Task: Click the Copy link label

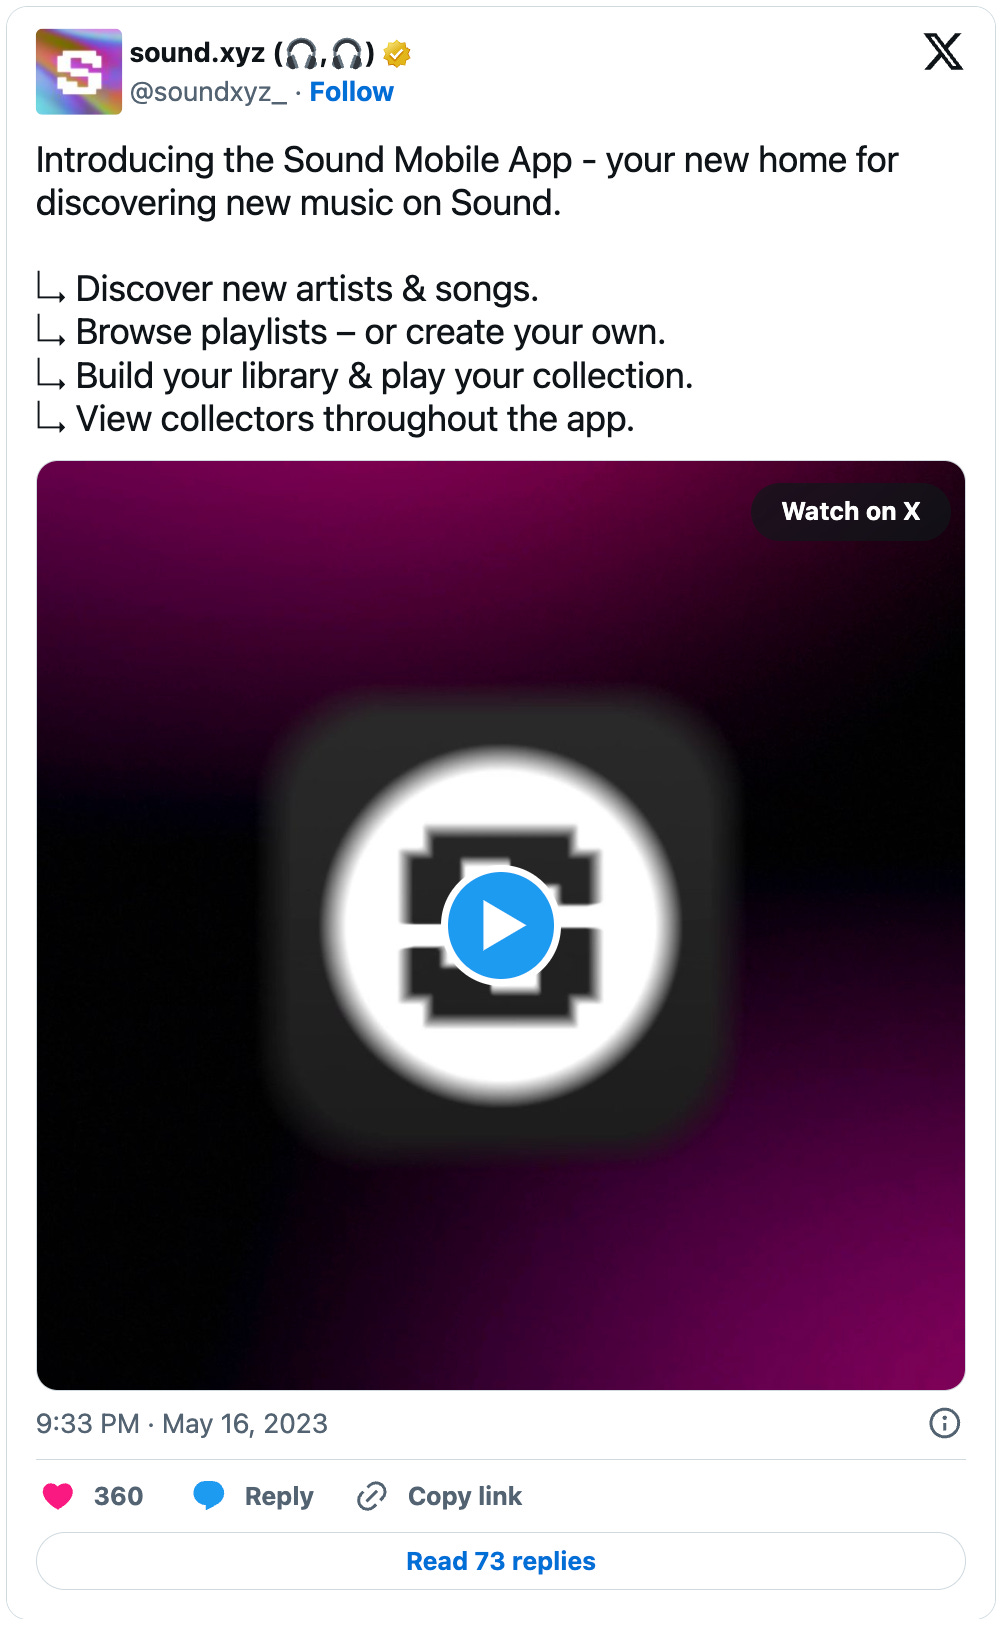Action: (x=465, y=1496)
